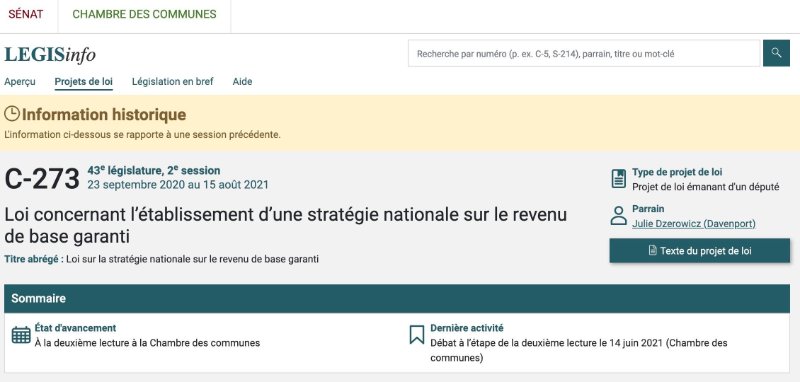This screenshot has height=382, width=800.
Task: Click the 'Type de projet de loi' label
Action: 677,172
